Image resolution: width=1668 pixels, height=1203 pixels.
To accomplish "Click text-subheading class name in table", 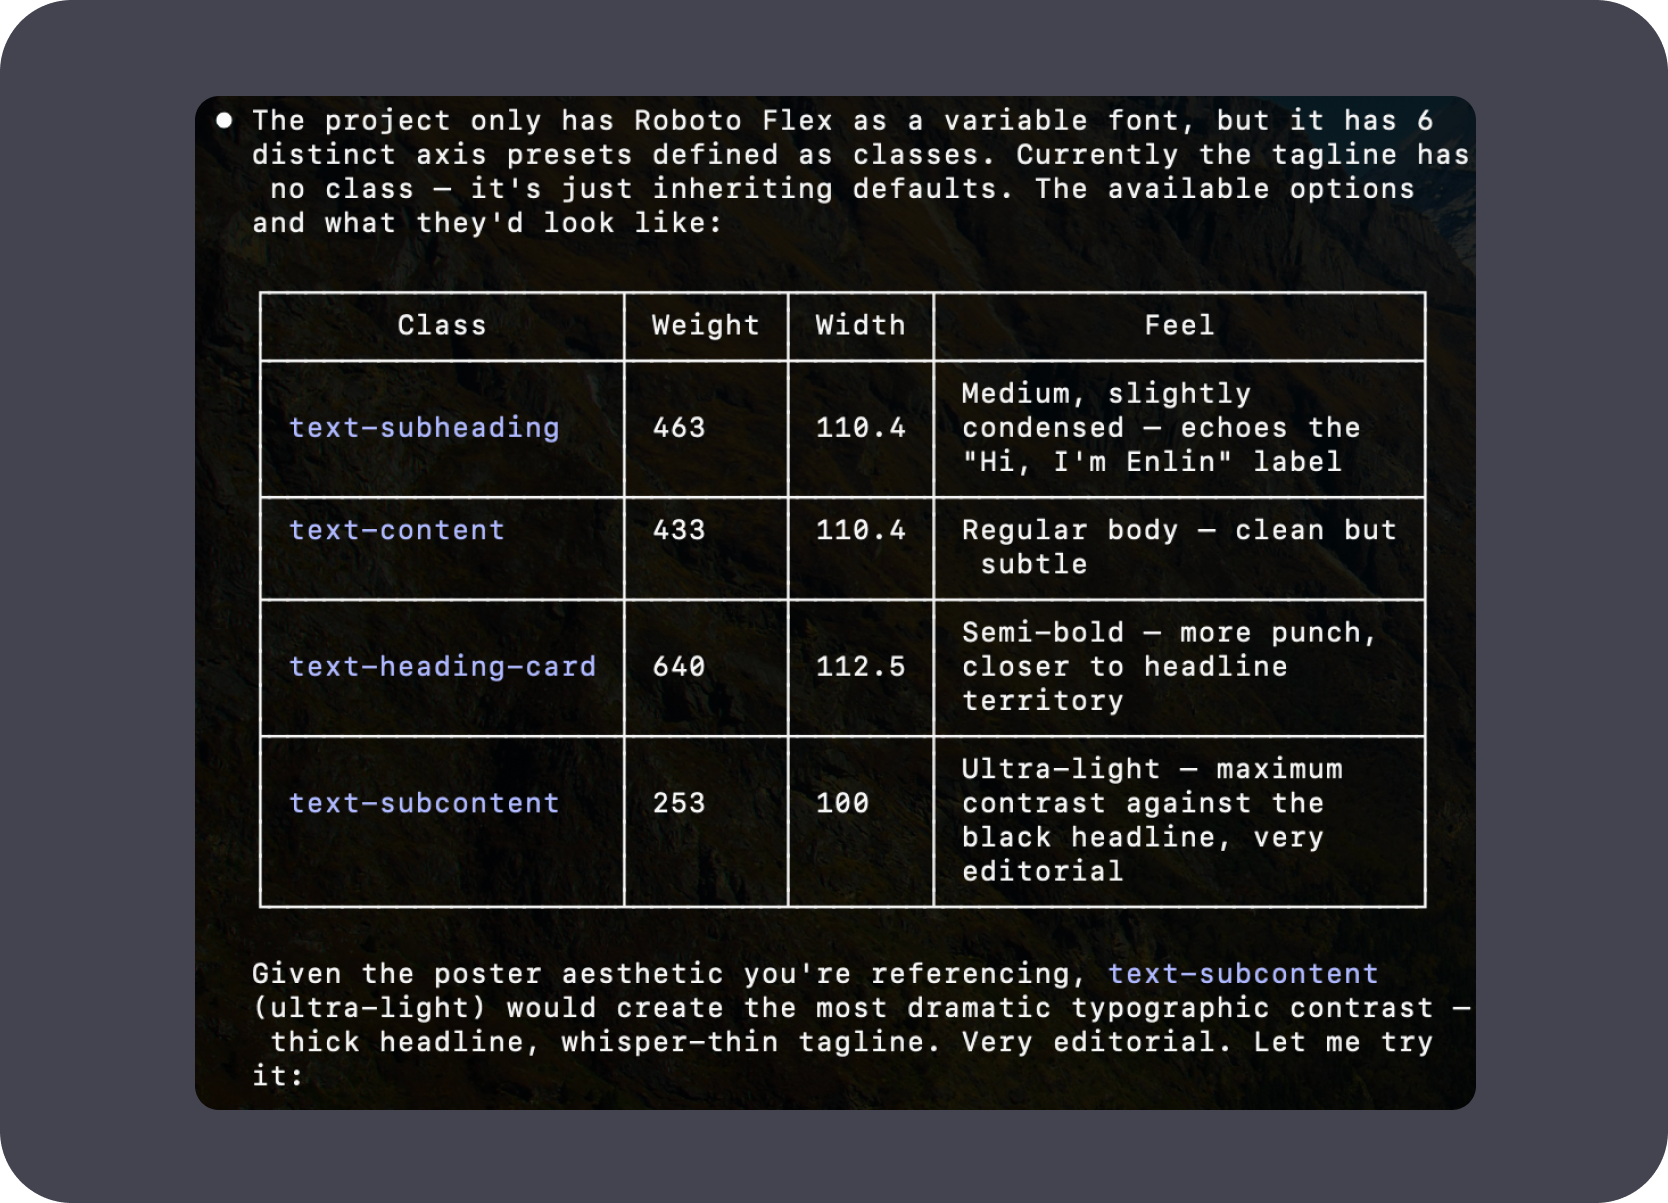I will (424, 428).
